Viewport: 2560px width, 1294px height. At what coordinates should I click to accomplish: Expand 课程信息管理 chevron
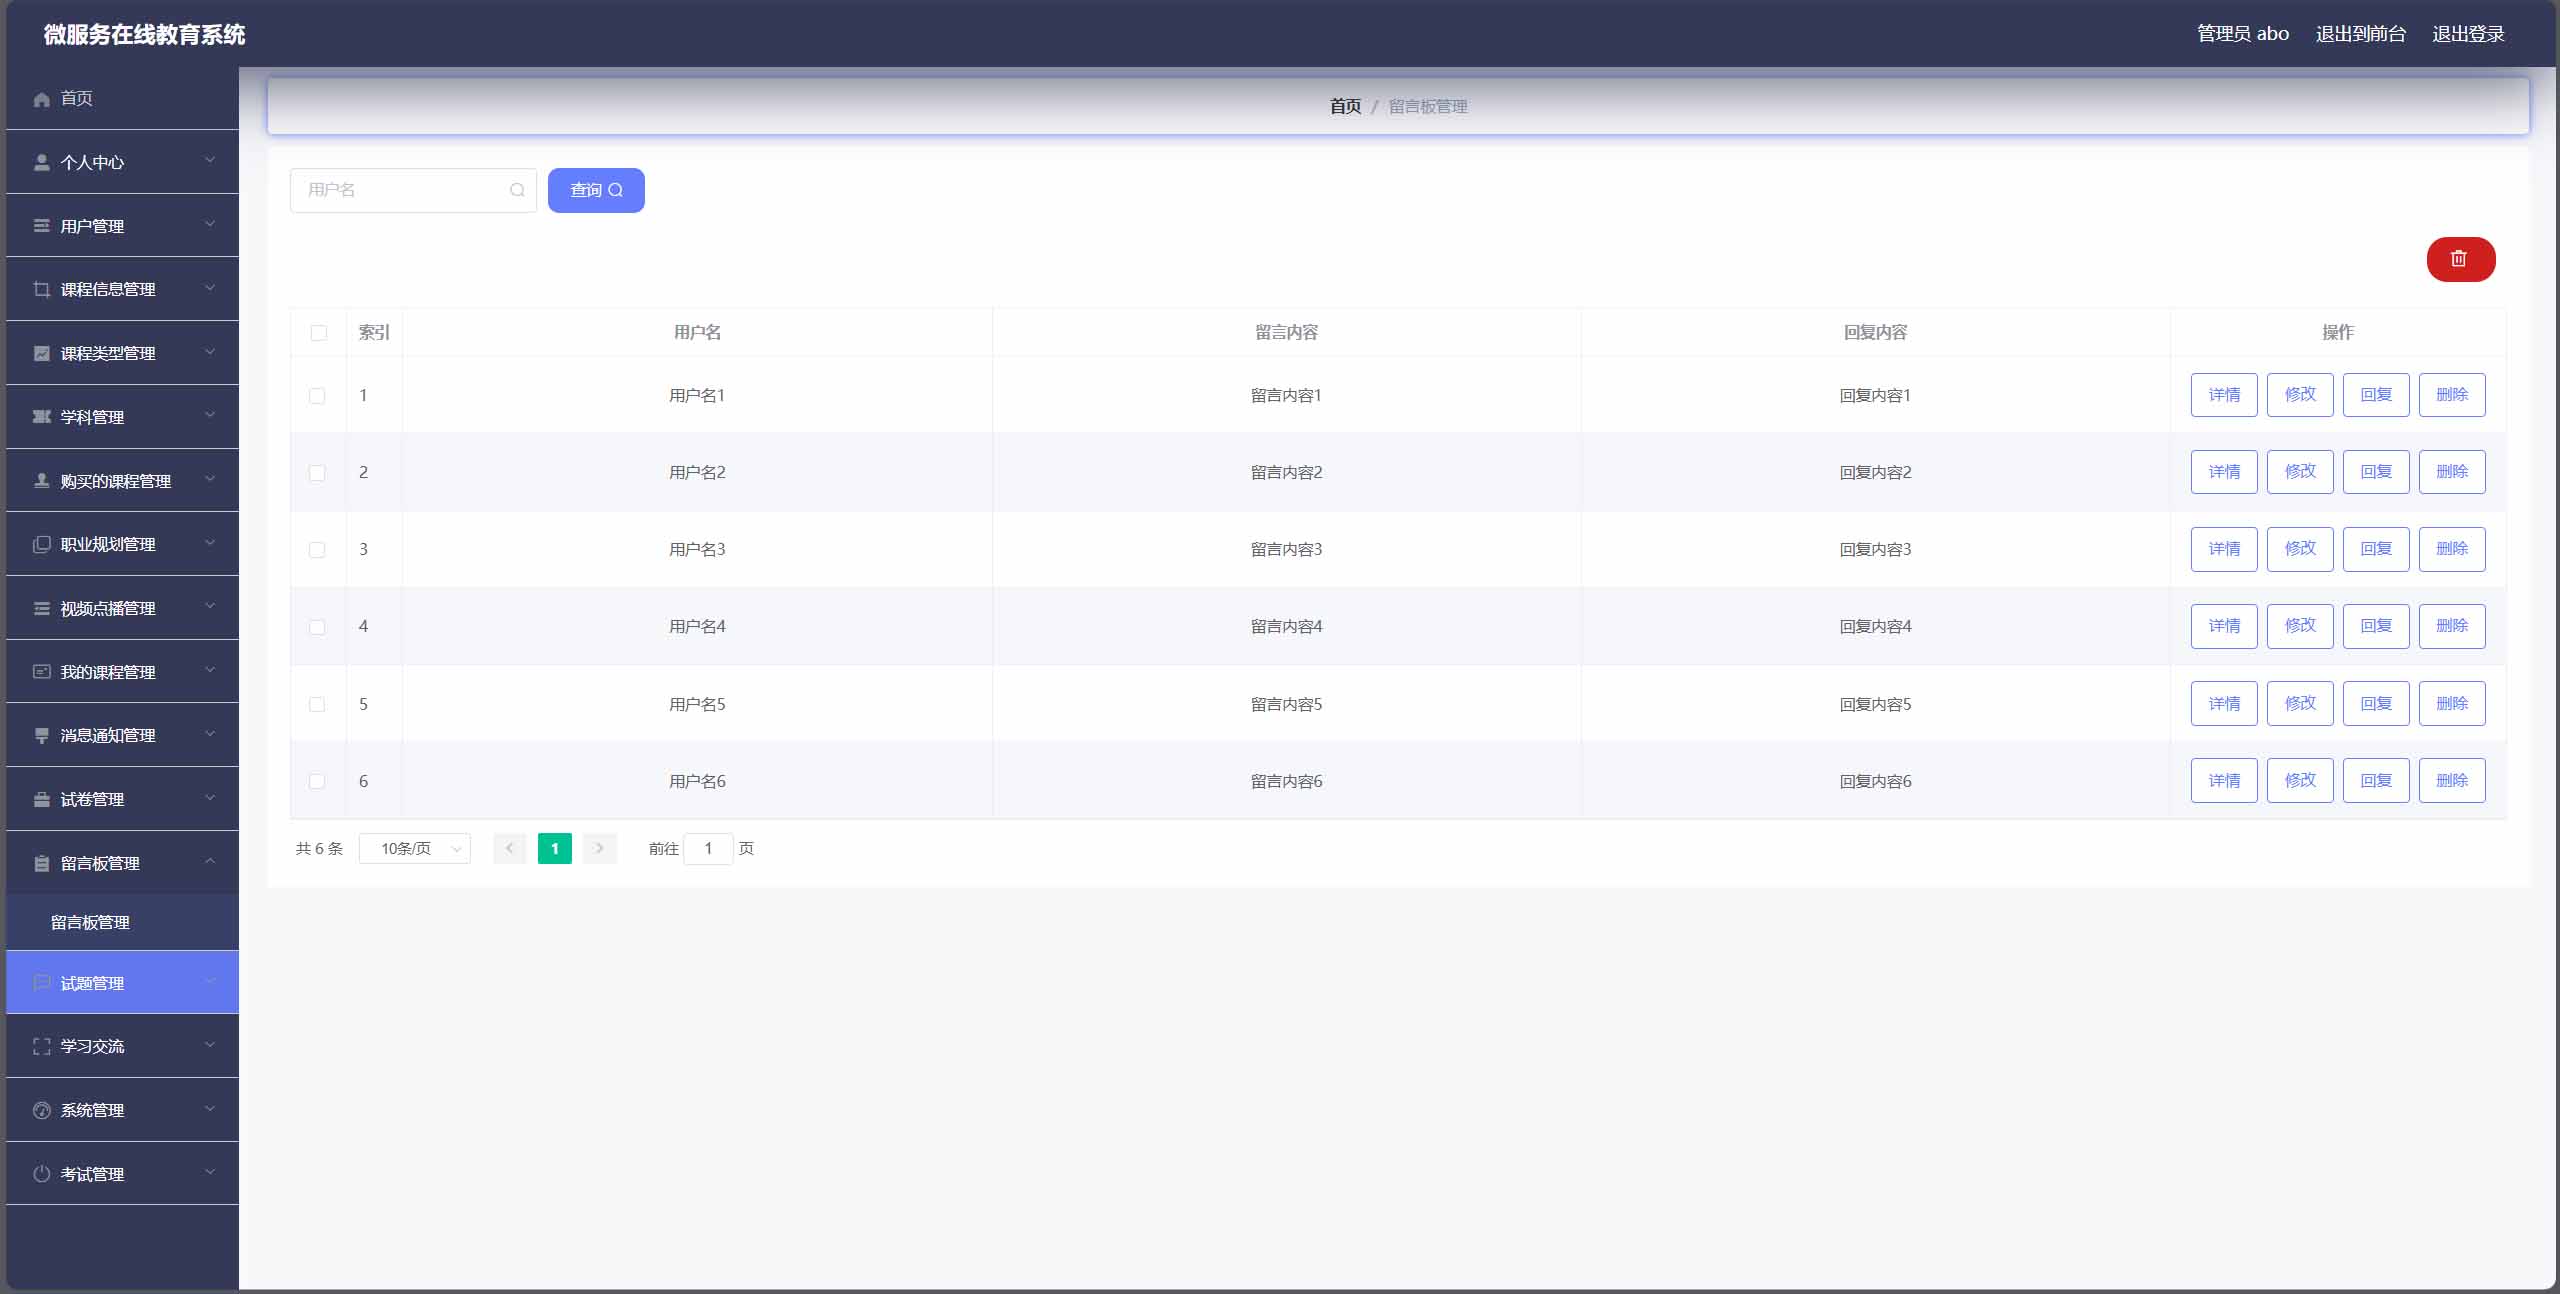pyautogui.click(x=210, y=288)
